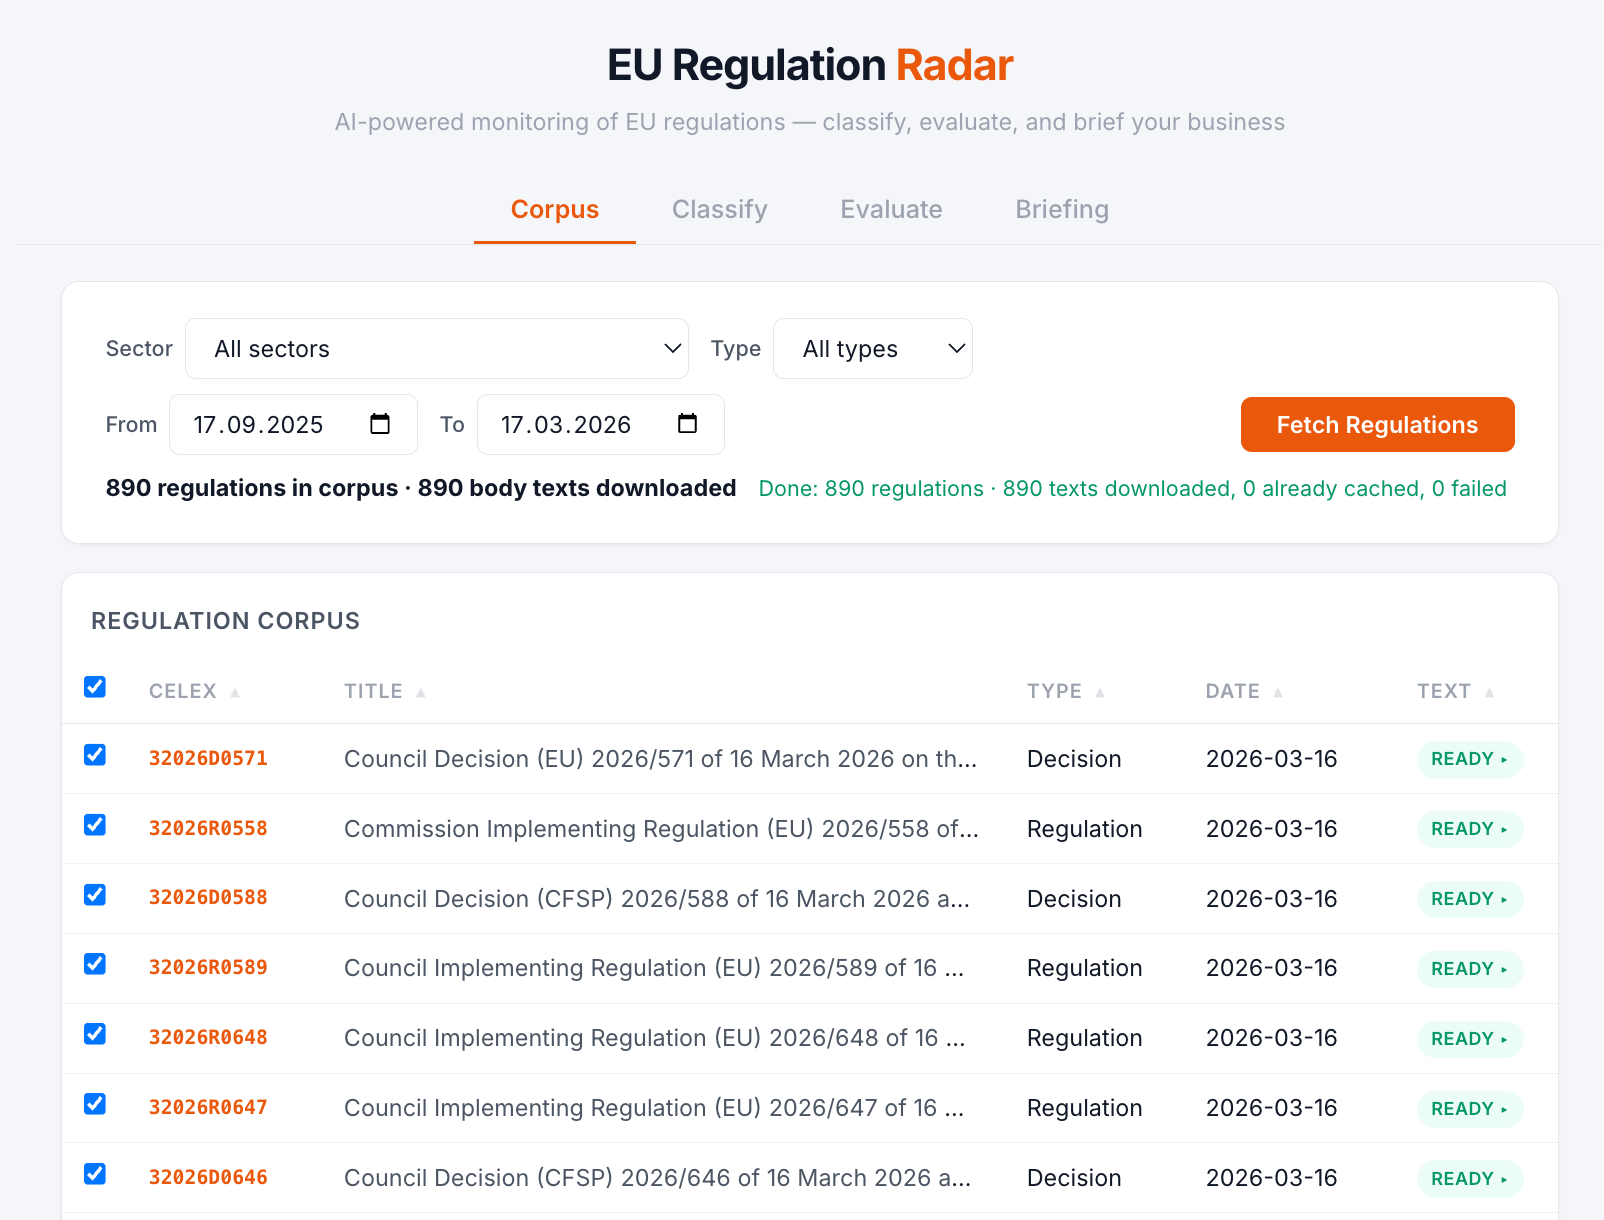Sort by CELEX column arrow
Viewport: 1604px width, 1220px height.
[235, 692]
